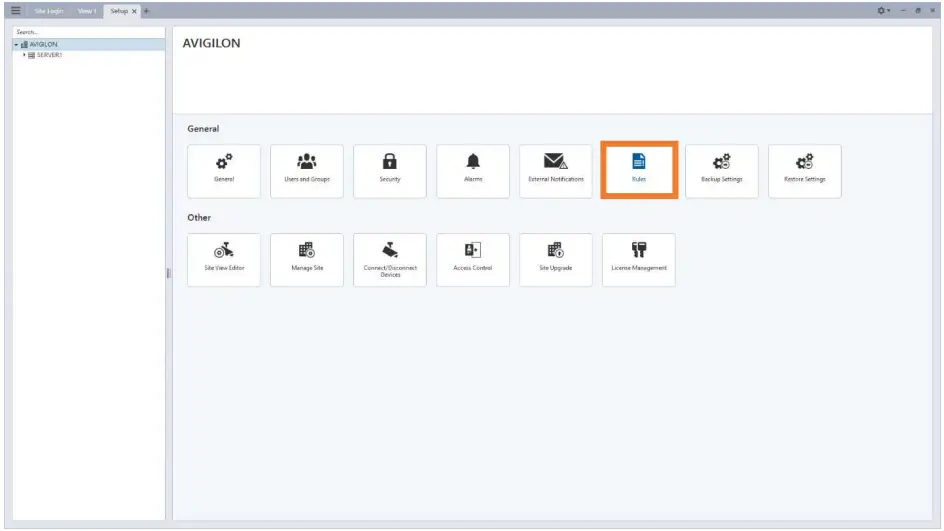
Task: Click the Search field in site tree
Action: pyautogui.click(x=88, y=32)
